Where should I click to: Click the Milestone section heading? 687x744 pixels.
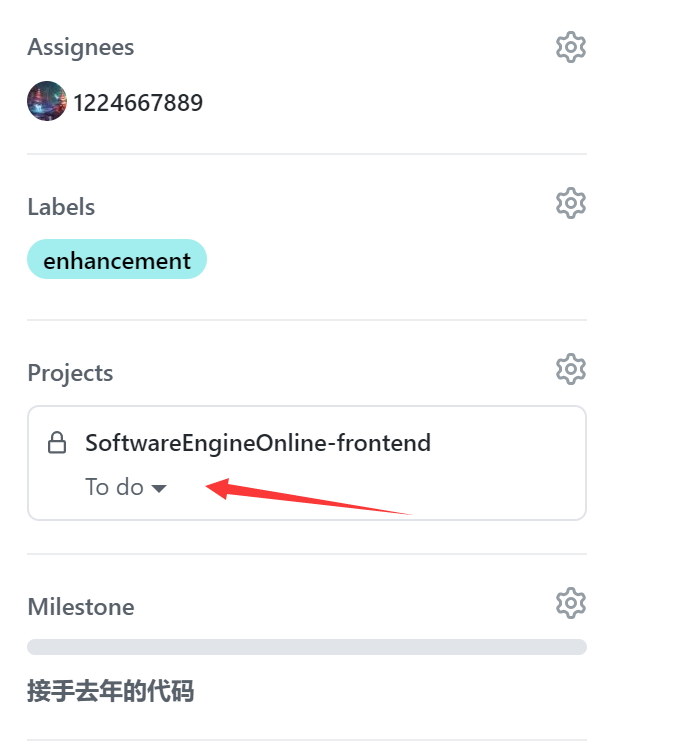81,607
